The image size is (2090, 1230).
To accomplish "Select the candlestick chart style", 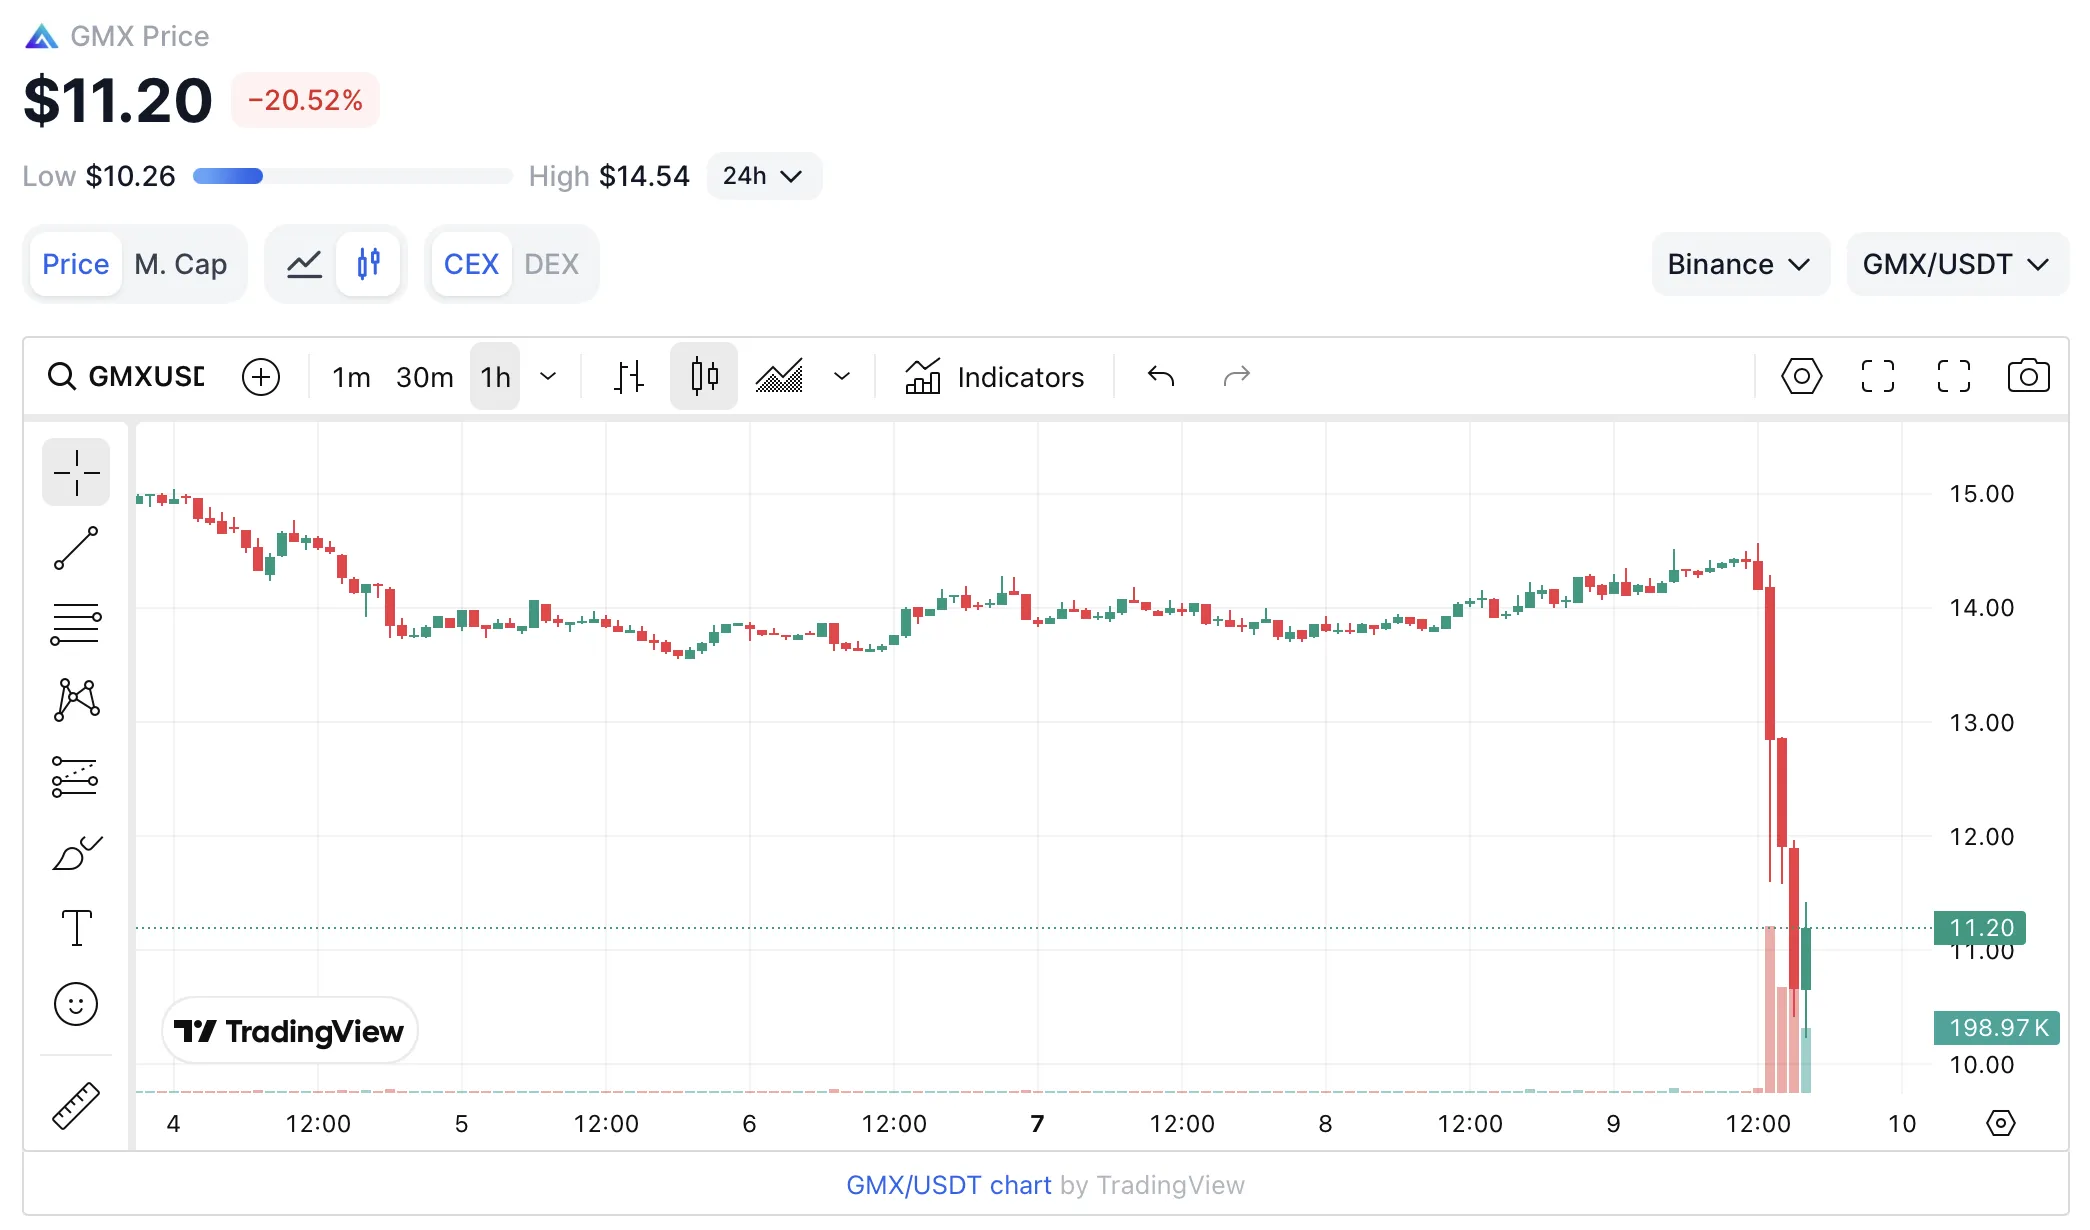I will pos(704,377).
